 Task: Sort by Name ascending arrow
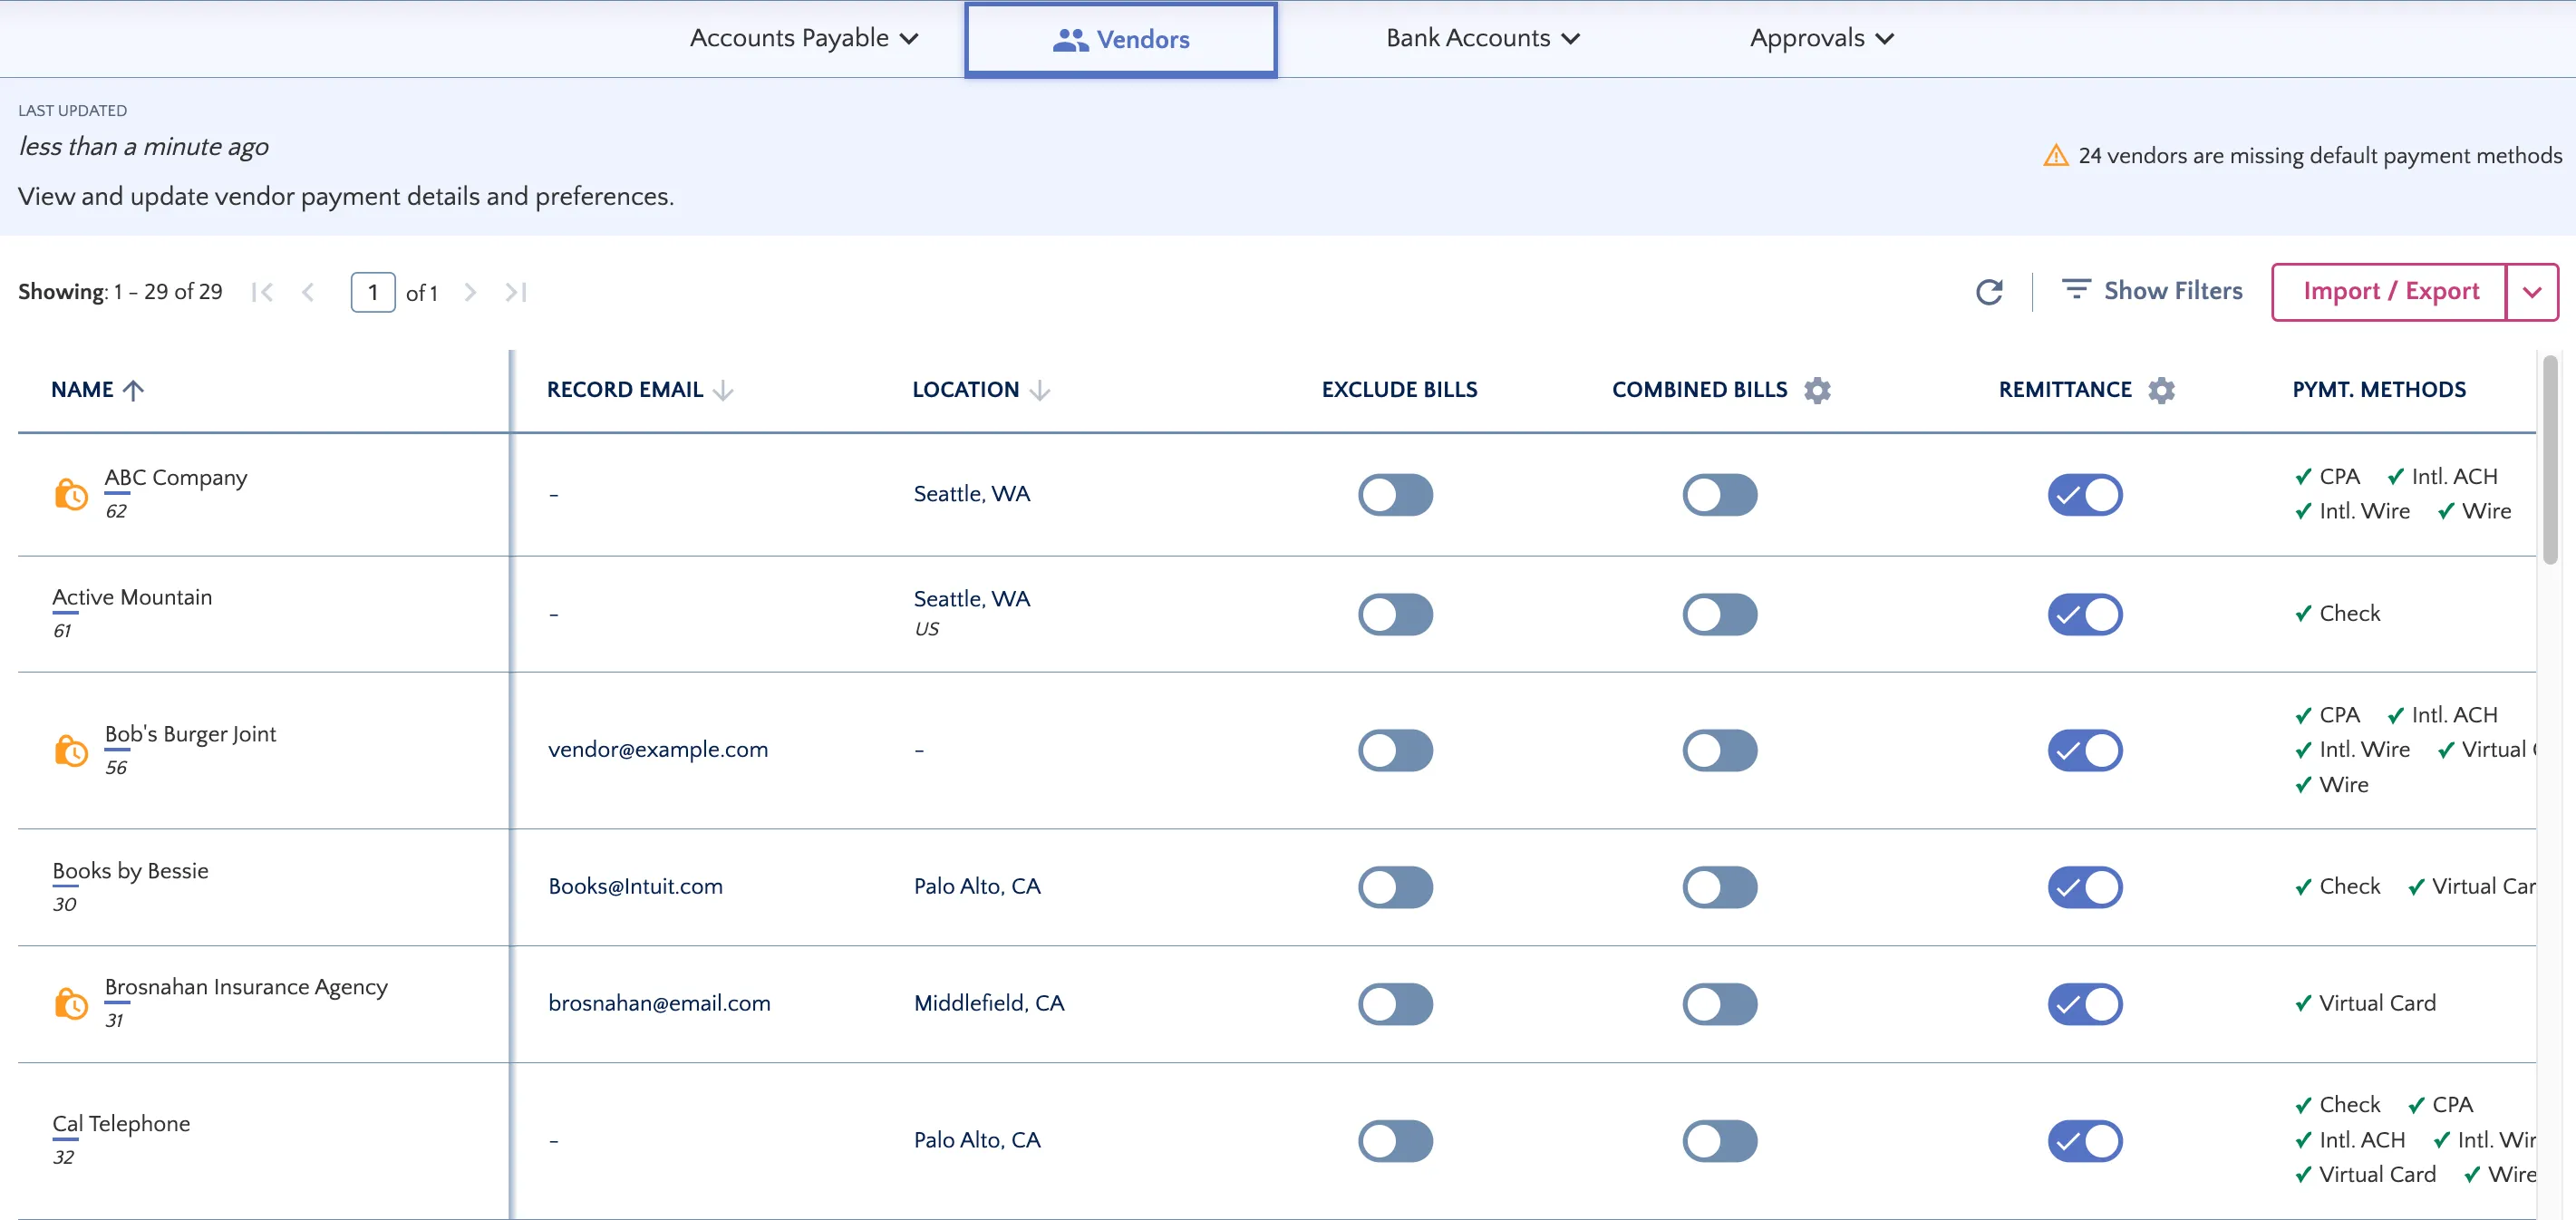133,390
